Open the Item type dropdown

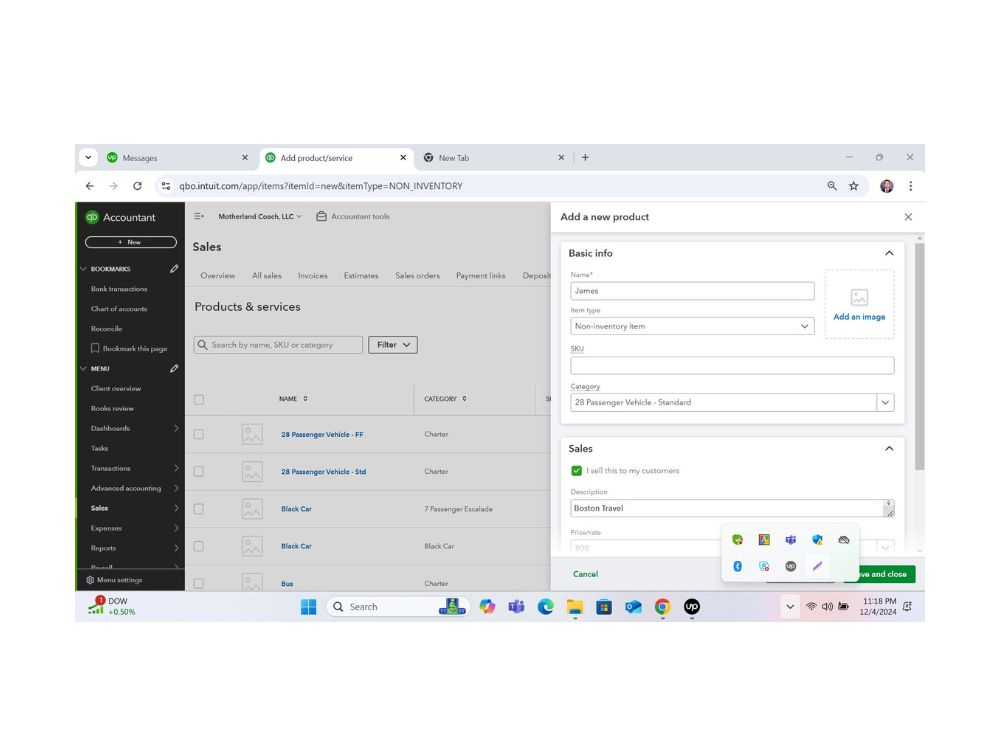tap(692, 326)
